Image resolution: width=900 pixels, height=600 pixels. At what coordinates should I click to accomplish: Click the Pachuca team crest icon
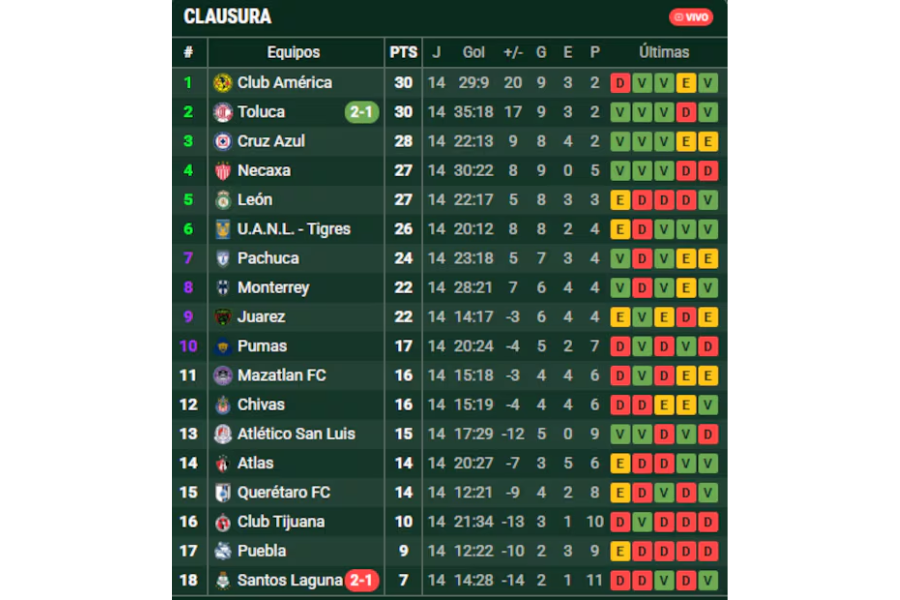(x=223, y=258)
